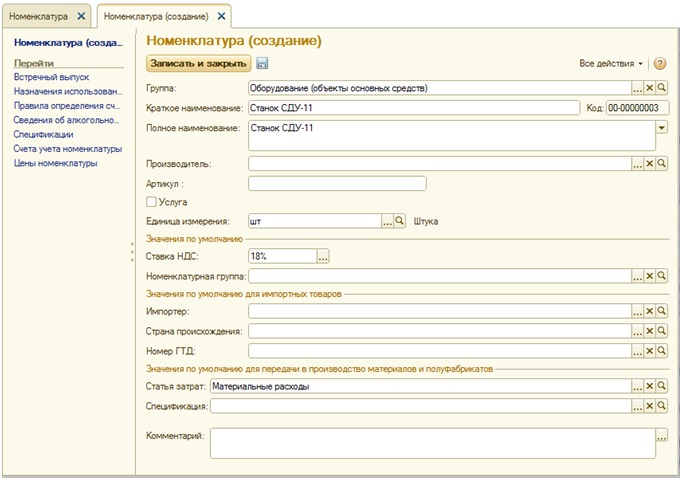This screenshot has height=480, width=682.
Task: Open Группа value with magnifier icon
Action: [661, 88]
